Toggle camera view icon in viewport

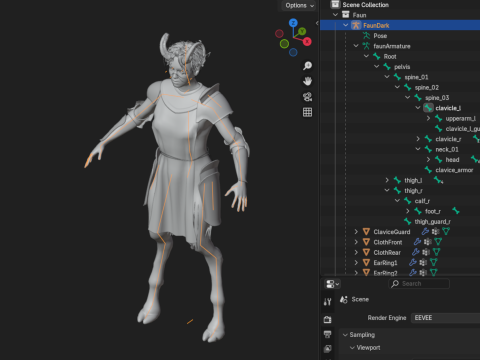(x=307, y=97)
